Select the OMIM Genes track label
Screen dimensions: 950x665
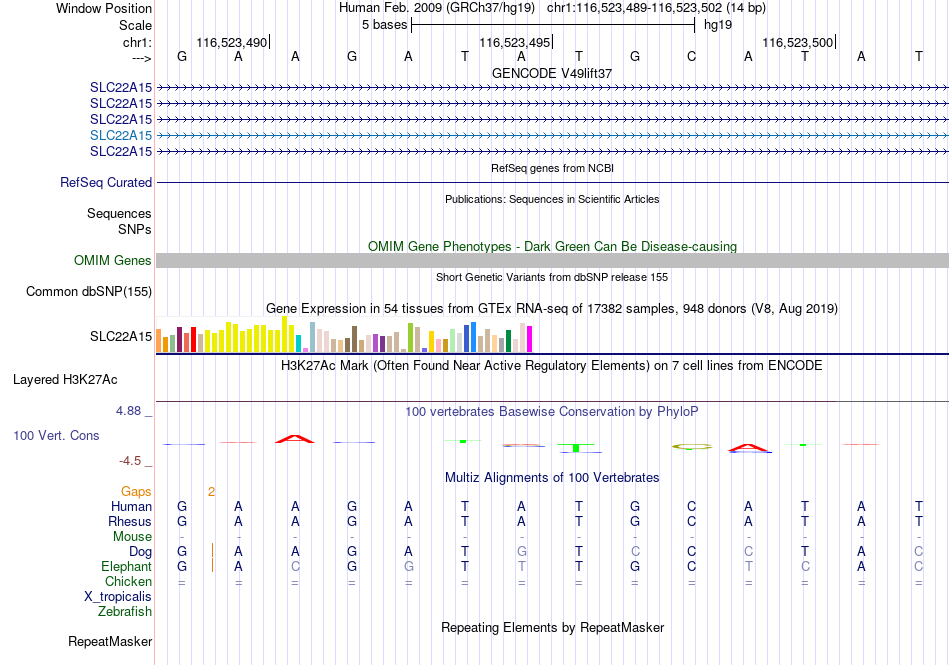tap(113, 260)
